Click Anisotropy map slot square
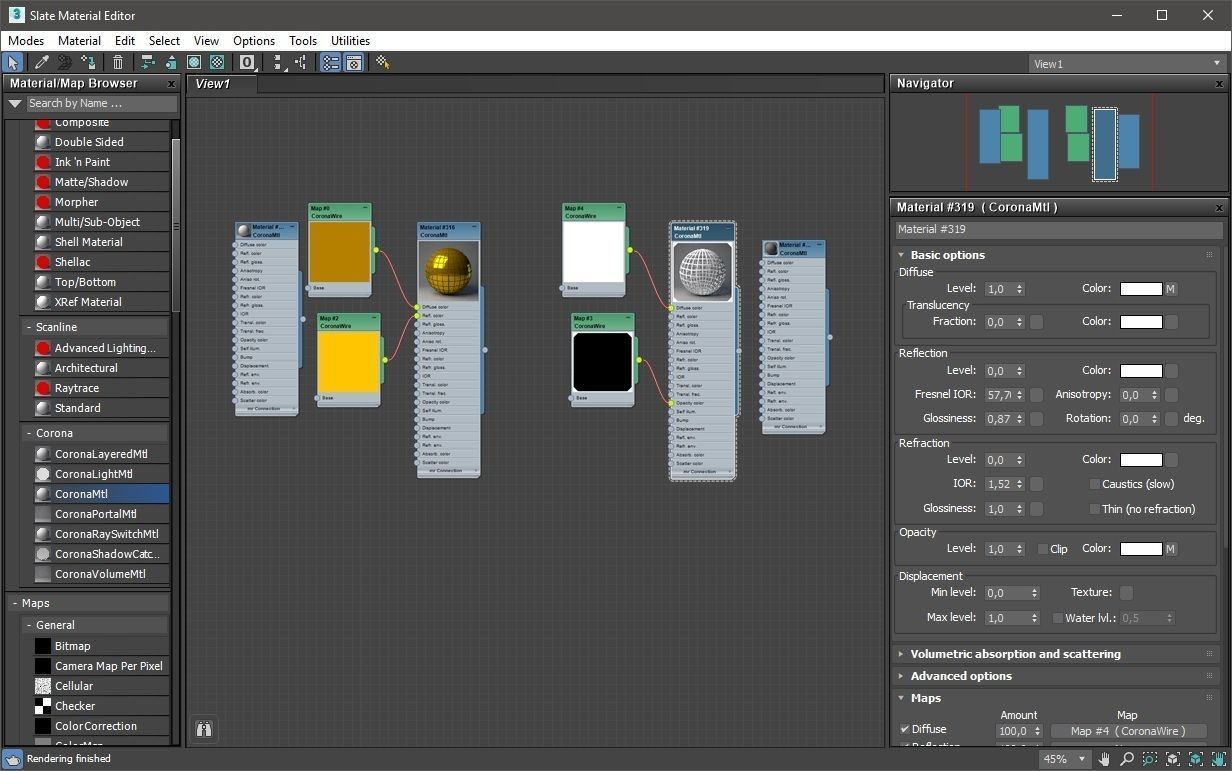 coord(1172,395)
